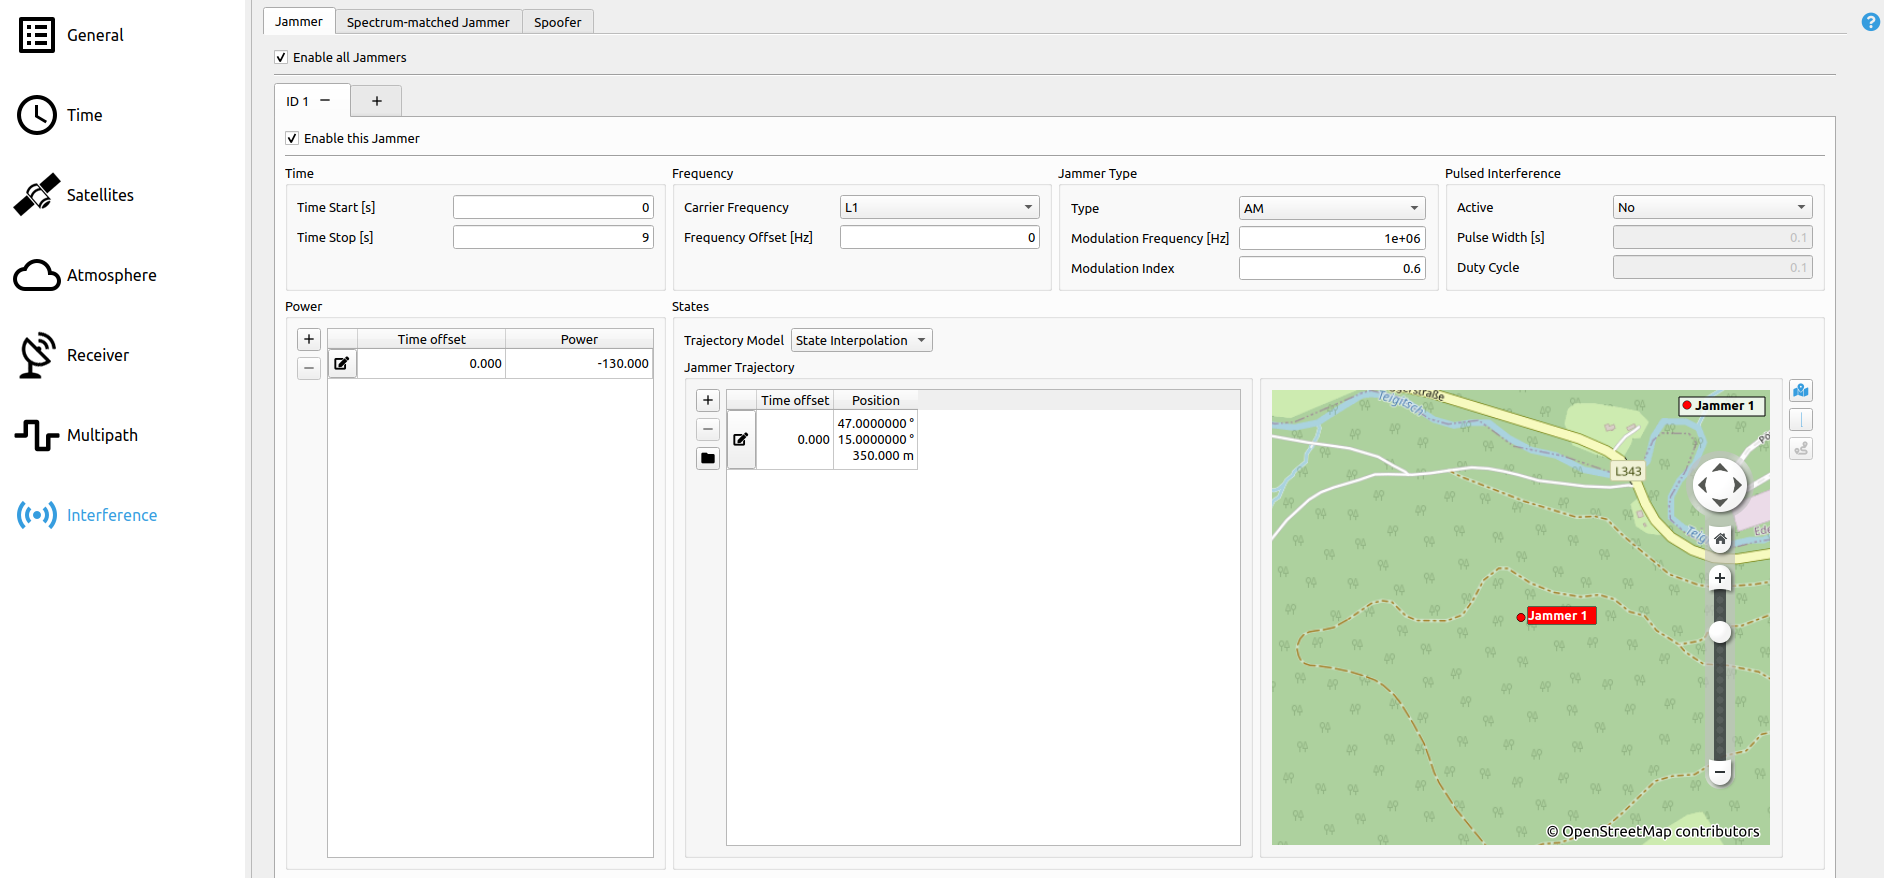Zoom in on the map with plus
Screen dimensions: 1884x878
click(x=1720, y=578)
